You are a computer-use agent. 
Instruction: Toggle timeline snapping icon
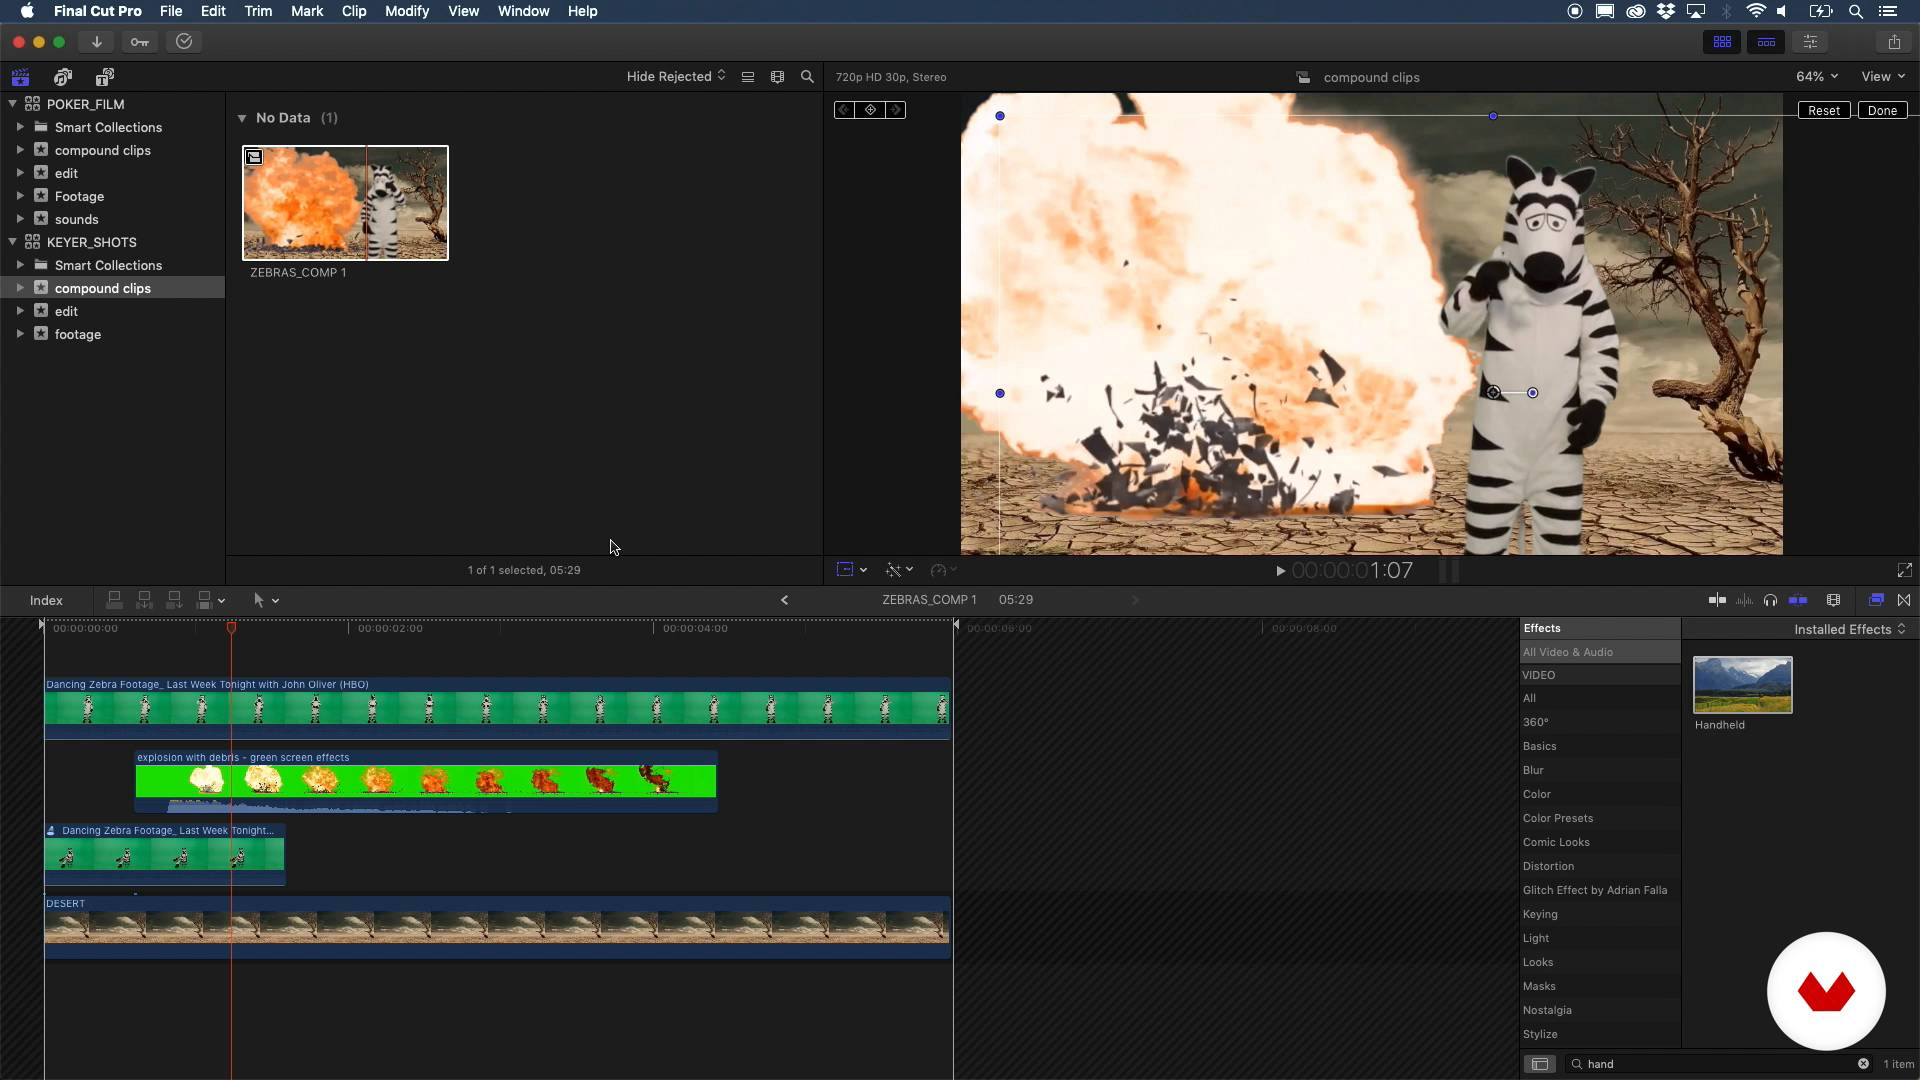coord(1798,600)
